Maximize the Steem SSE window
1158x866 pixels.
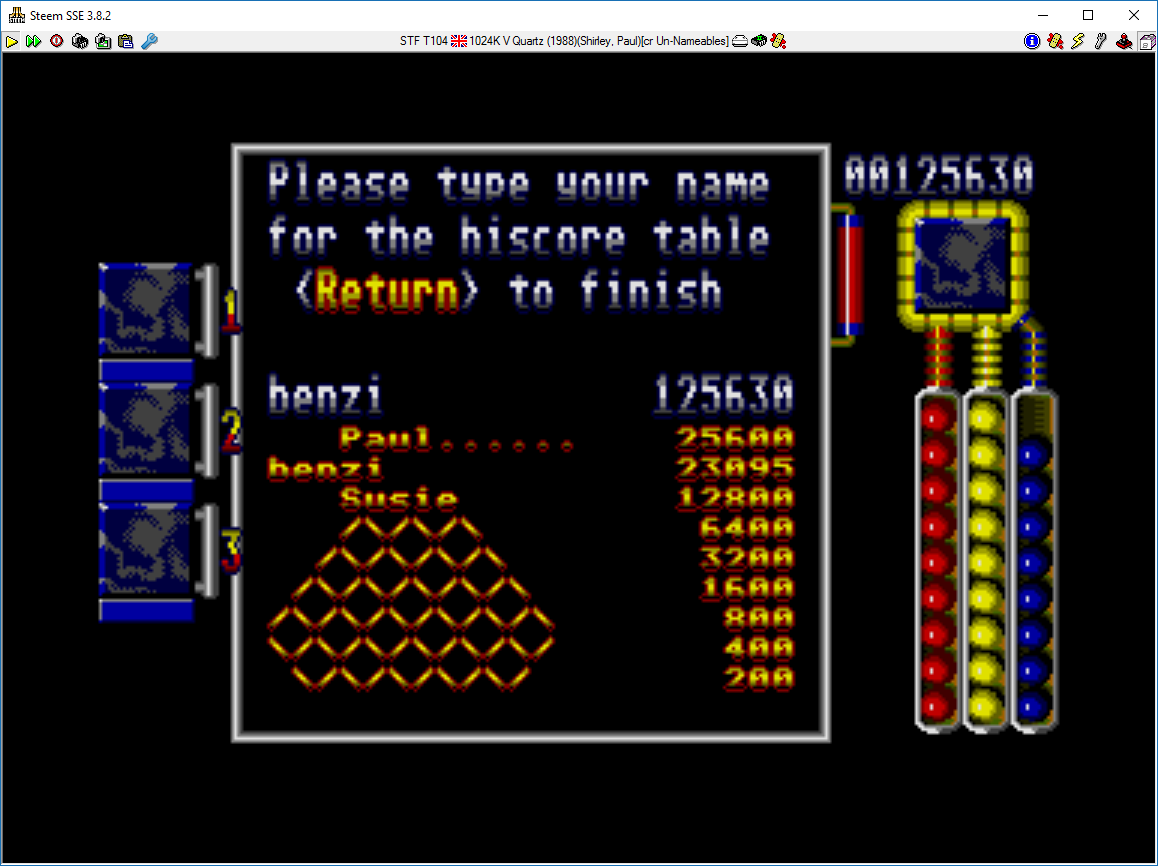[x=1088, y=15]
